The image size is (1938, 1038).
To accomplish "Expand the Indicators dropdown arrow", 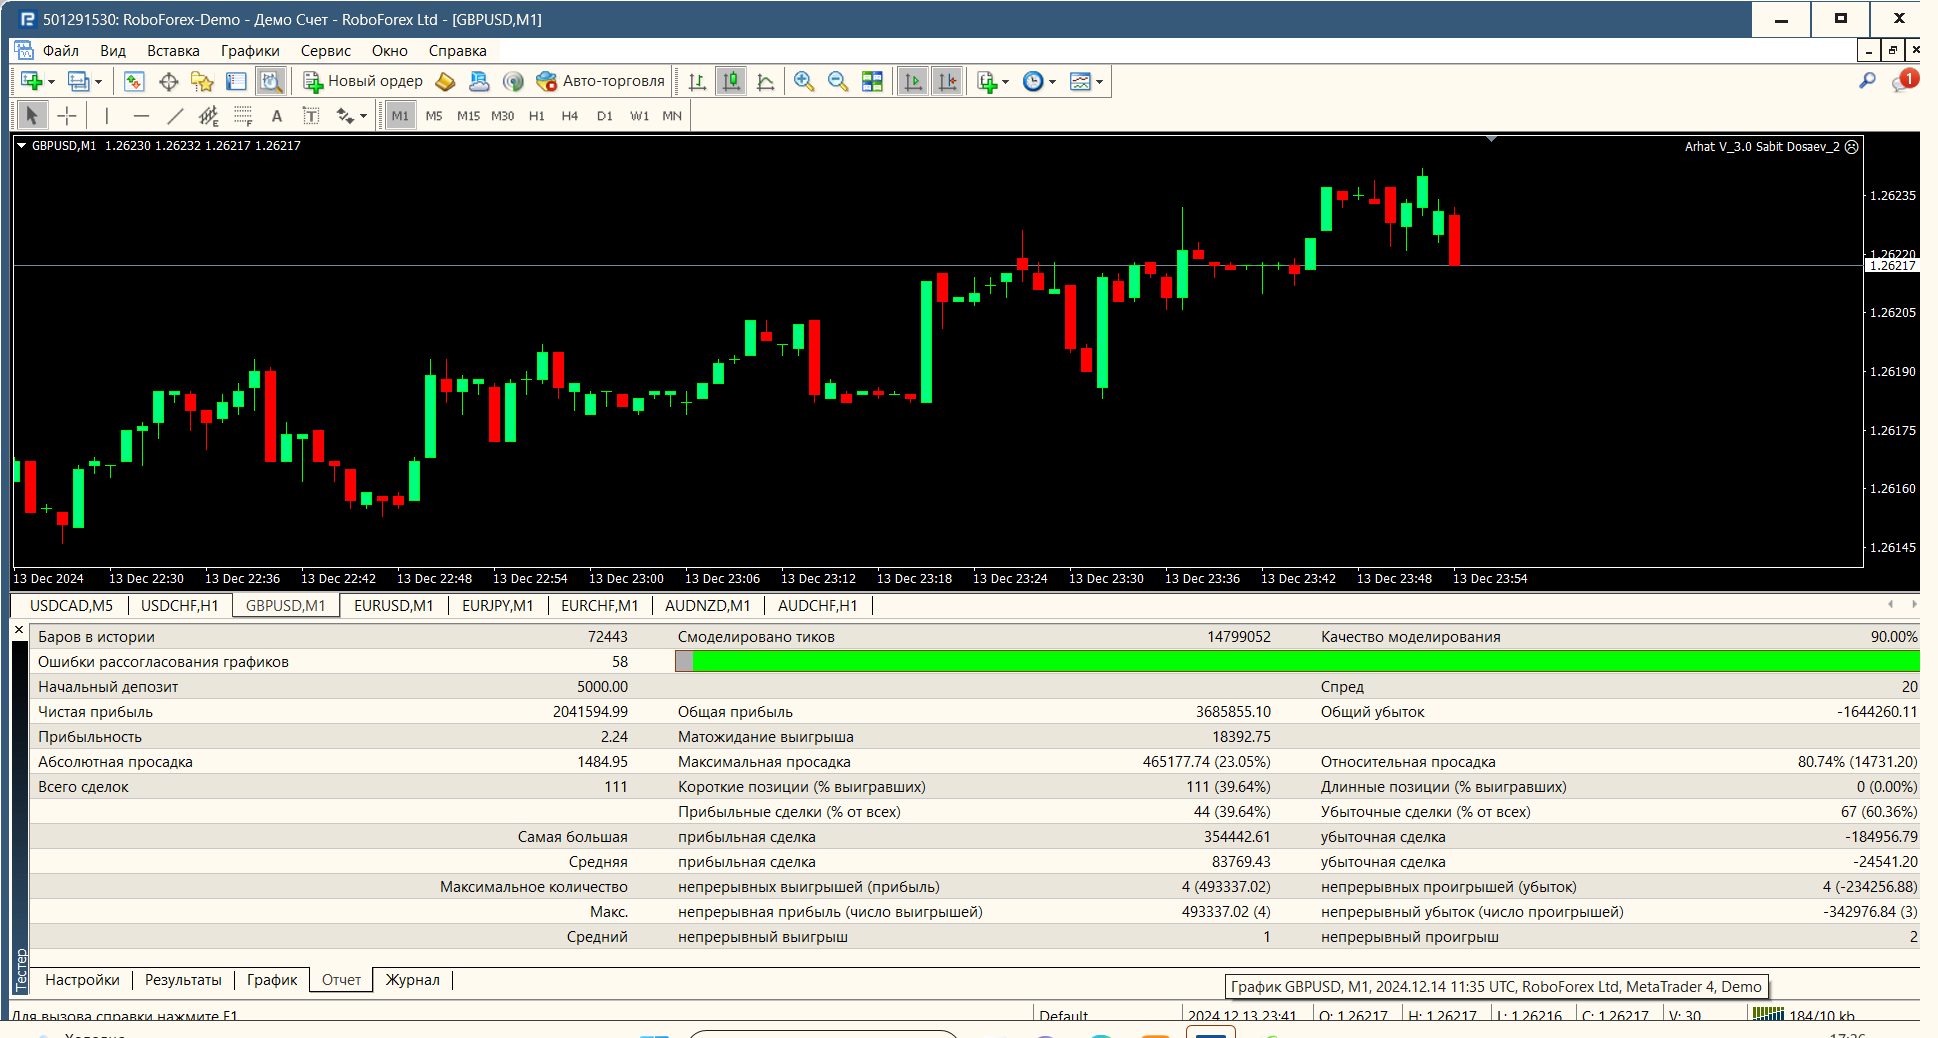I will (x=1005, y=82).
